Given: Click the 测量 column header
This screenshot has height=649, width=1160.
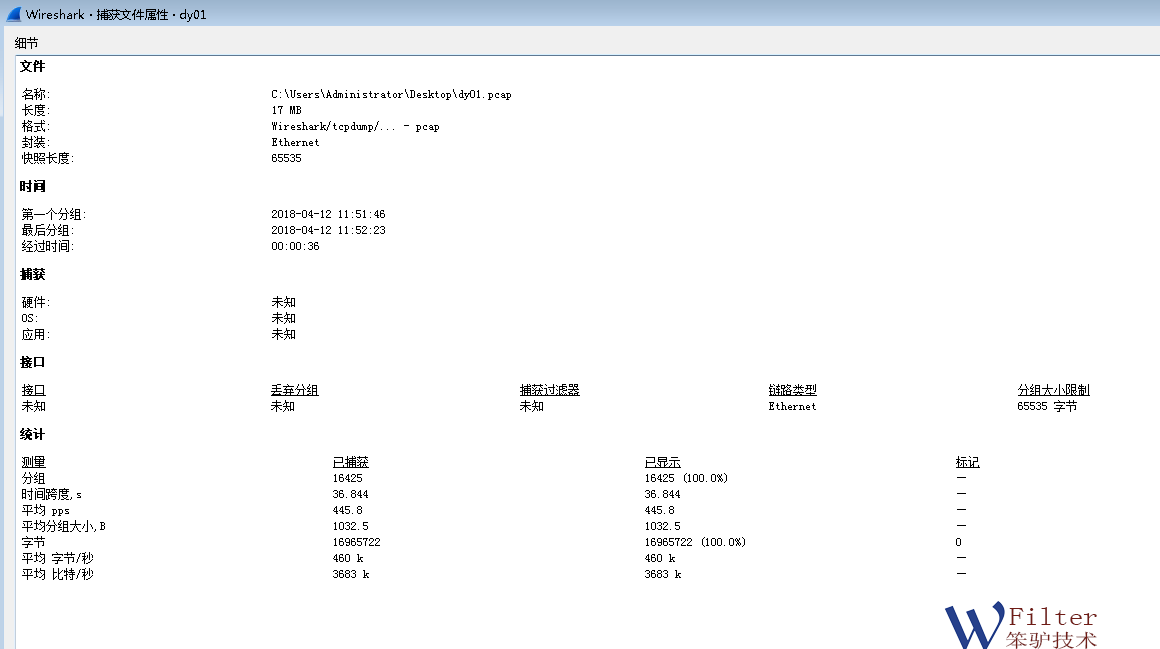Looking at the screenshot, I should [34, 462].
